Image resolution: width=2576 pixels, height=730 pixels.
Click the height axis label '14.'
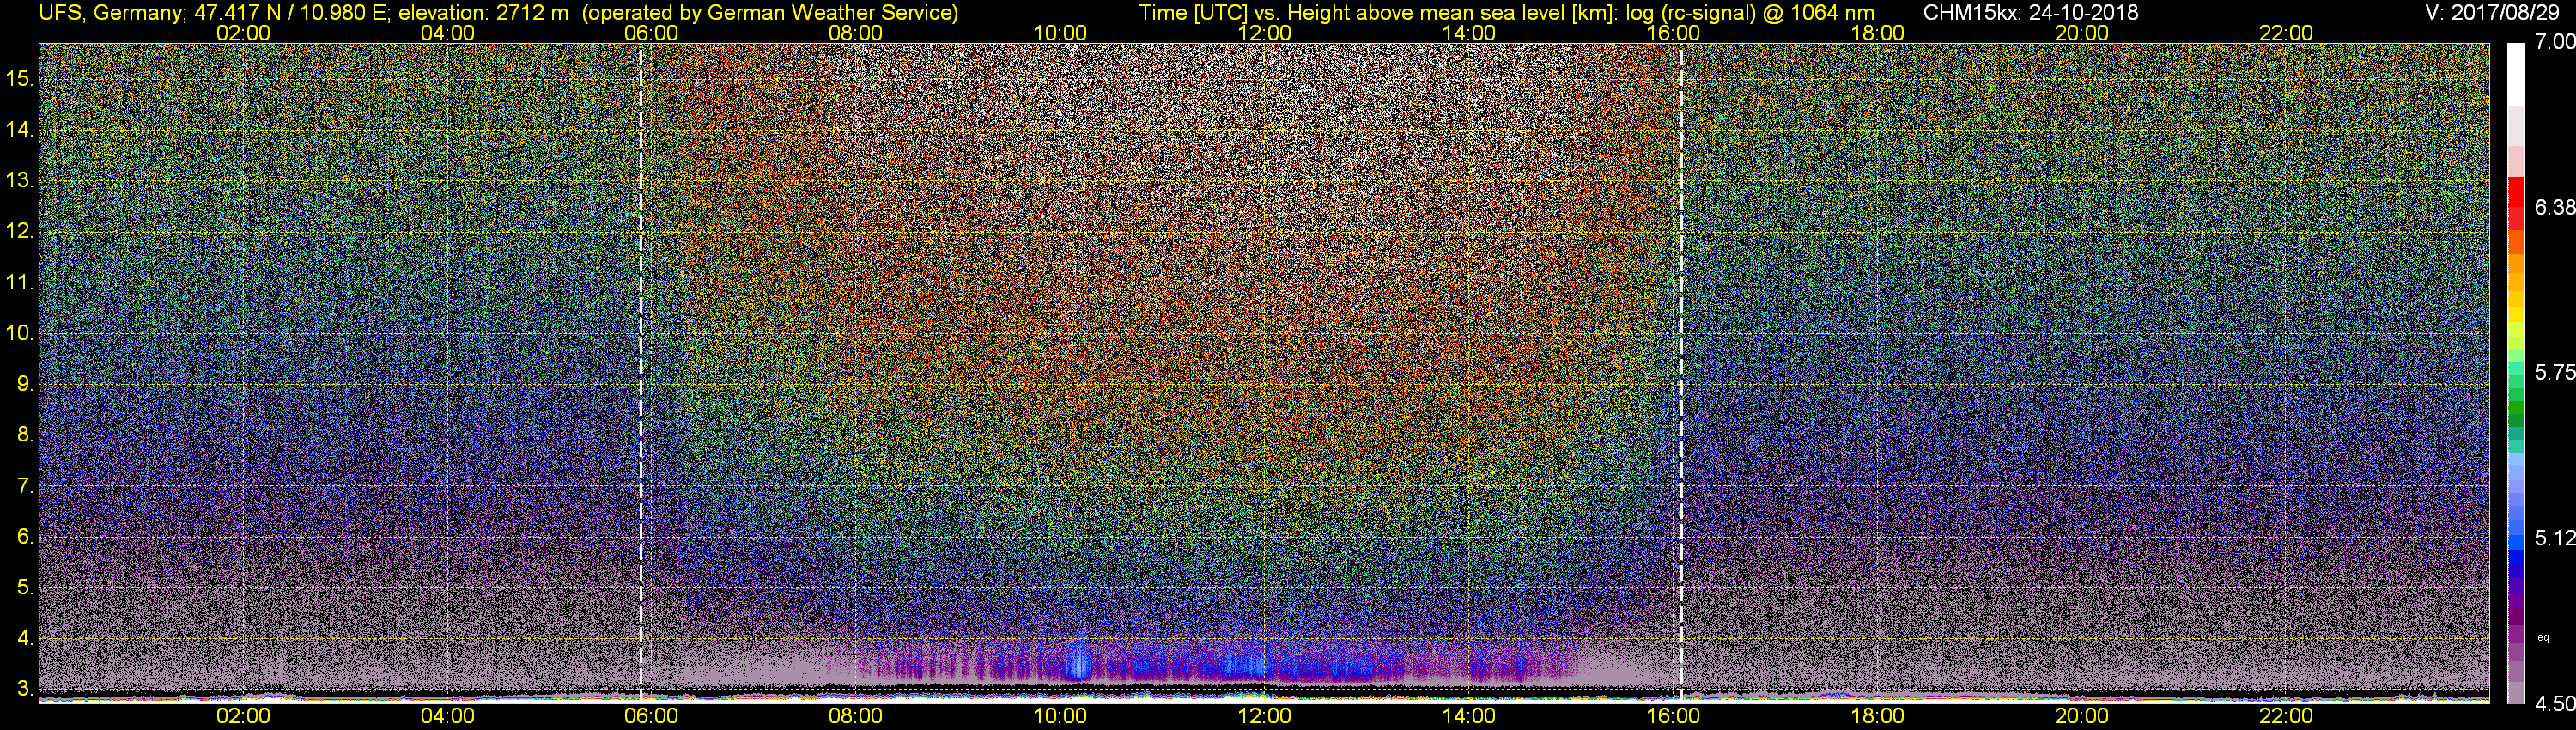click(x=21, y=129)
